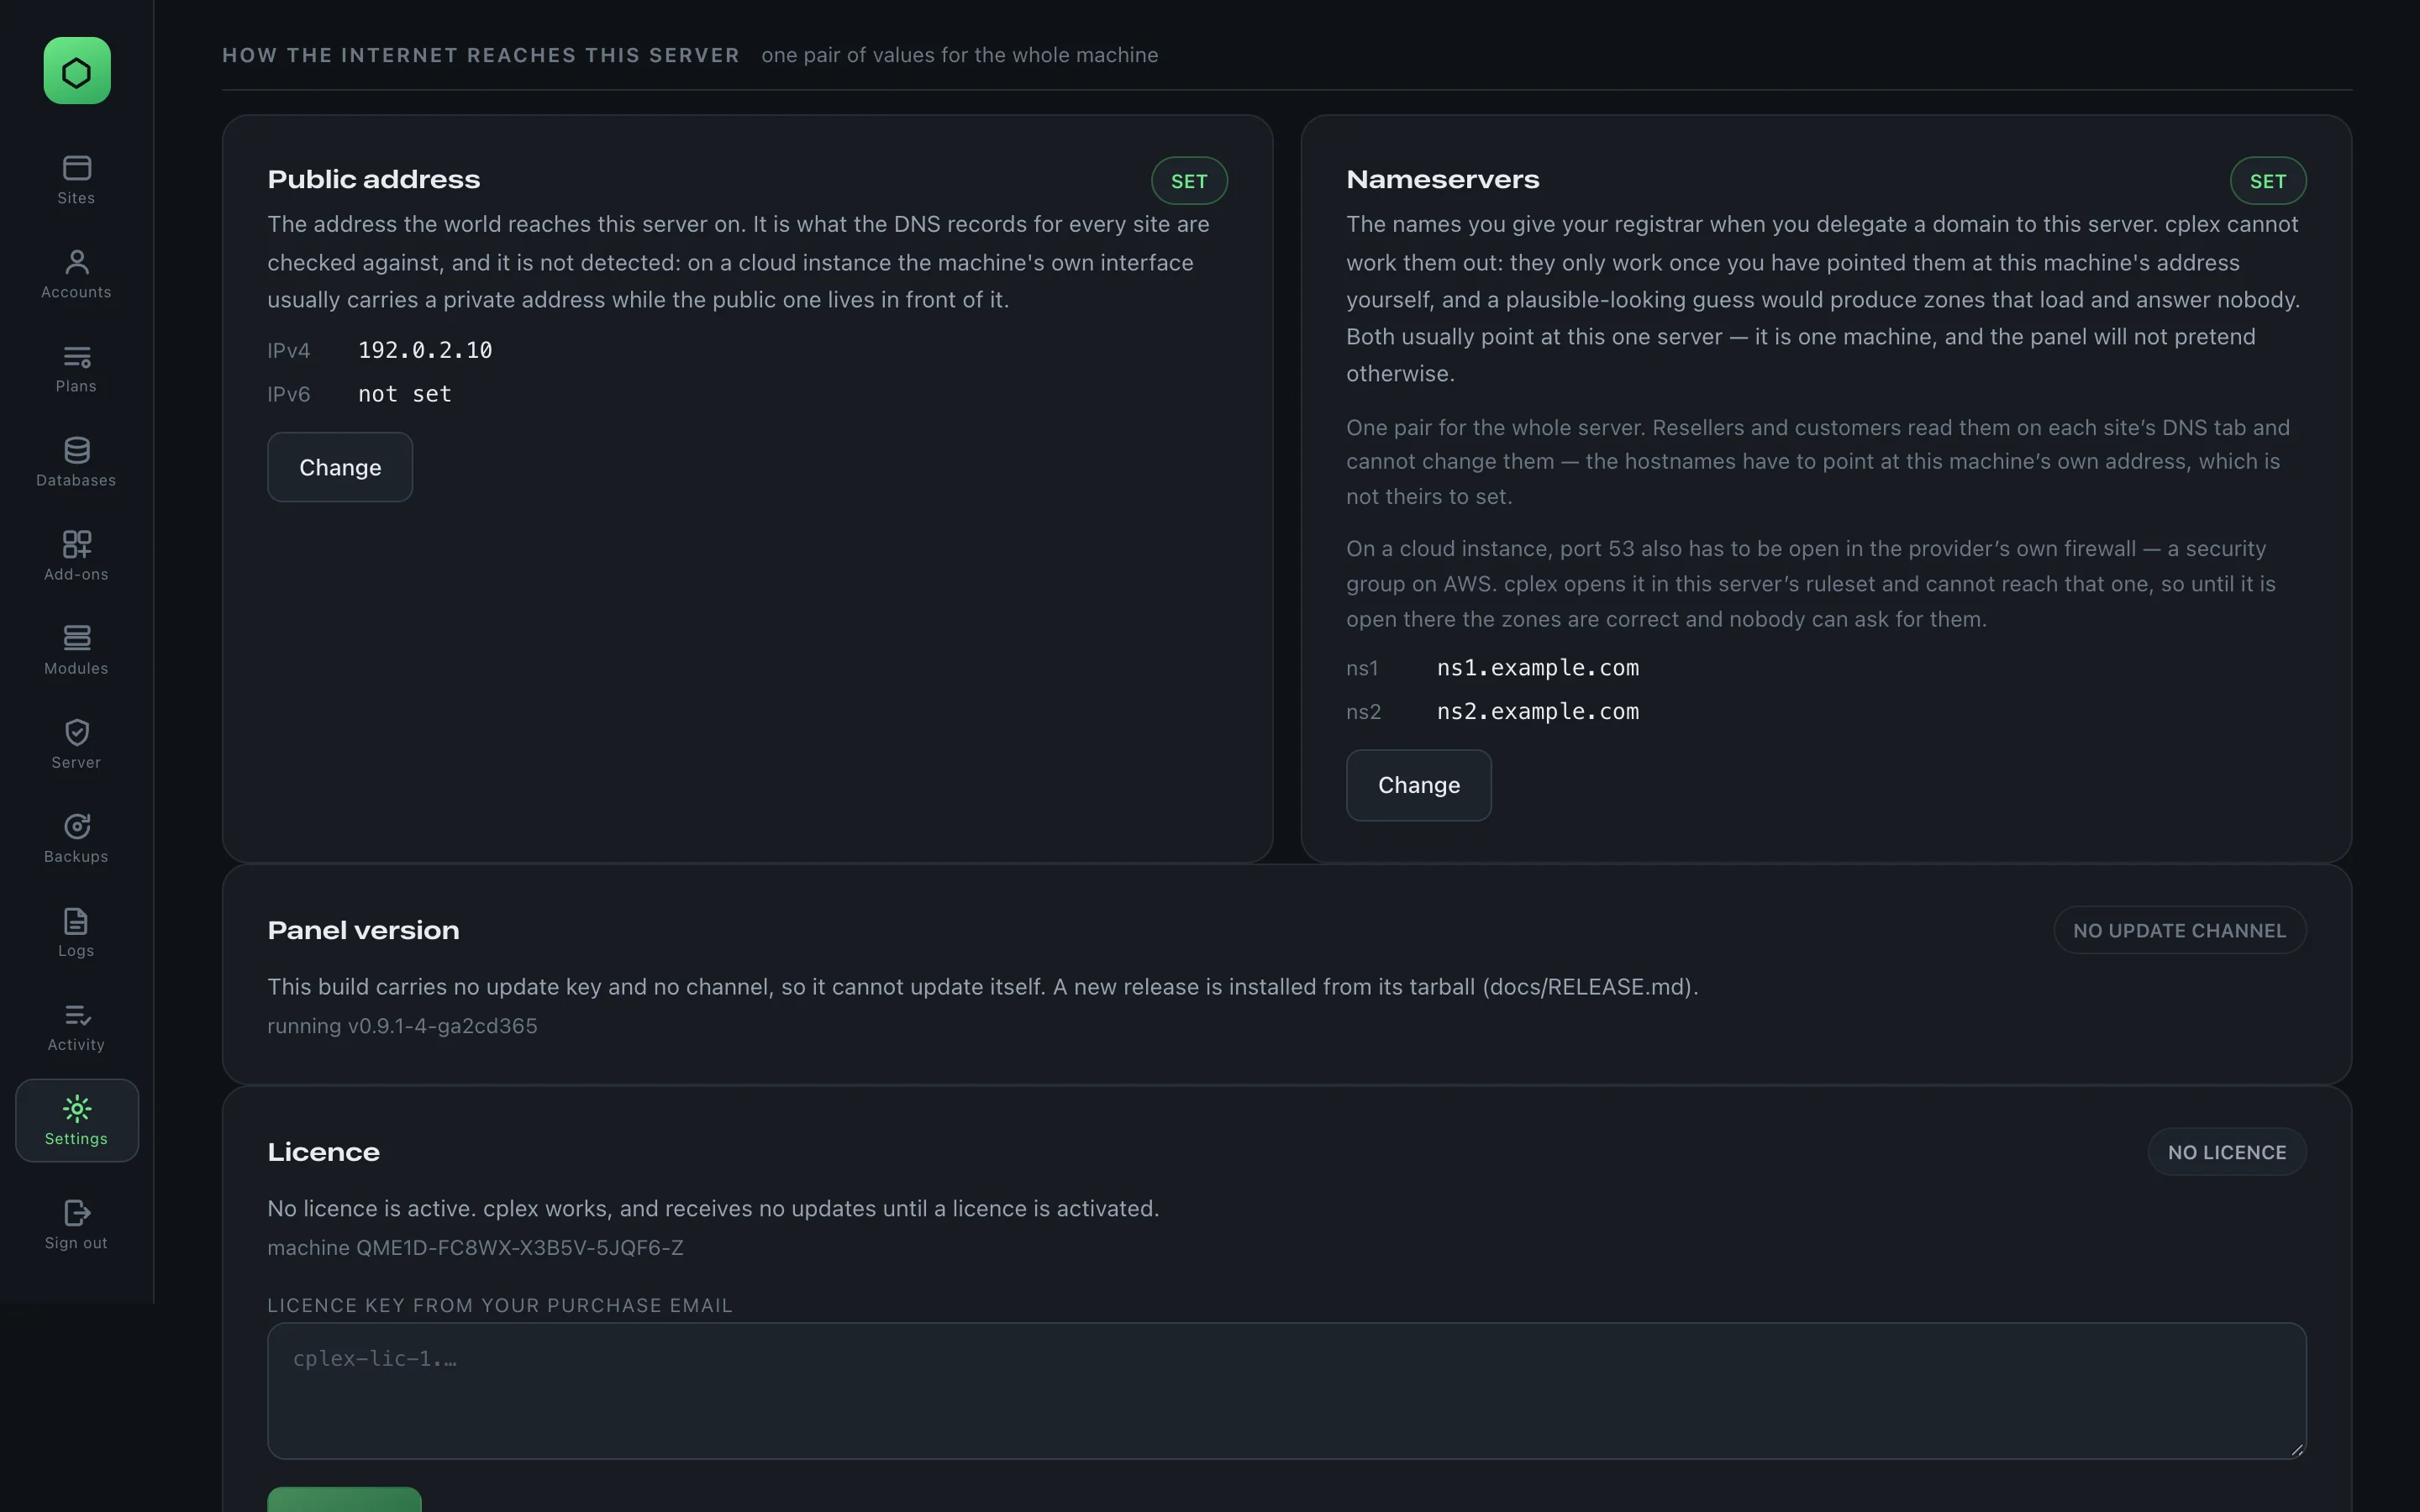Screen dimensions: 2420x1512
Task: Open the Activity page
Action: coord(76,1026)
